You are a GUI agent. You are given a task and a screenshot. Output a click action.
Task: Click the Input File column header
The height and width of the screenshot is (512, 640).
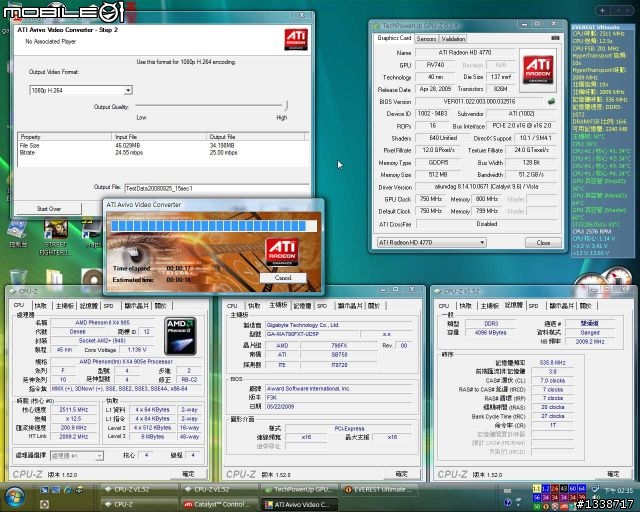159,137
